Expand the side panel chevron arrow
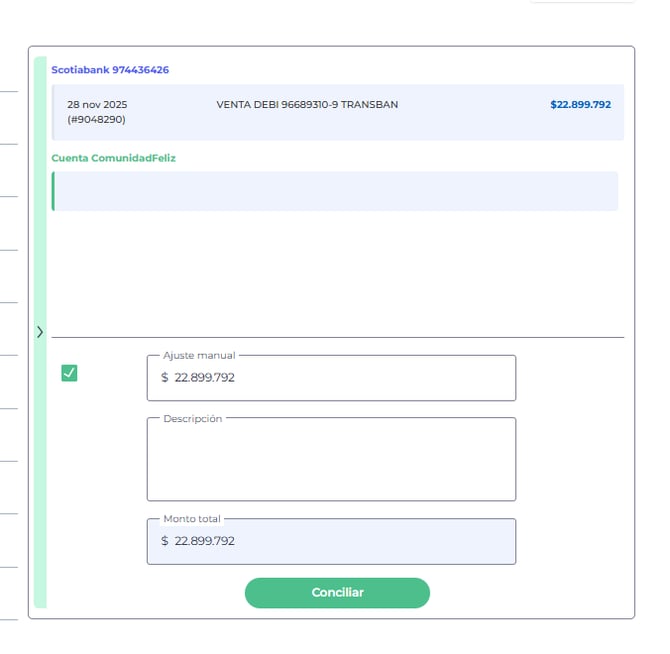Image resolution: width=670 pixels, height=654 pixels. pyautogui.click(x=40, y=332)
